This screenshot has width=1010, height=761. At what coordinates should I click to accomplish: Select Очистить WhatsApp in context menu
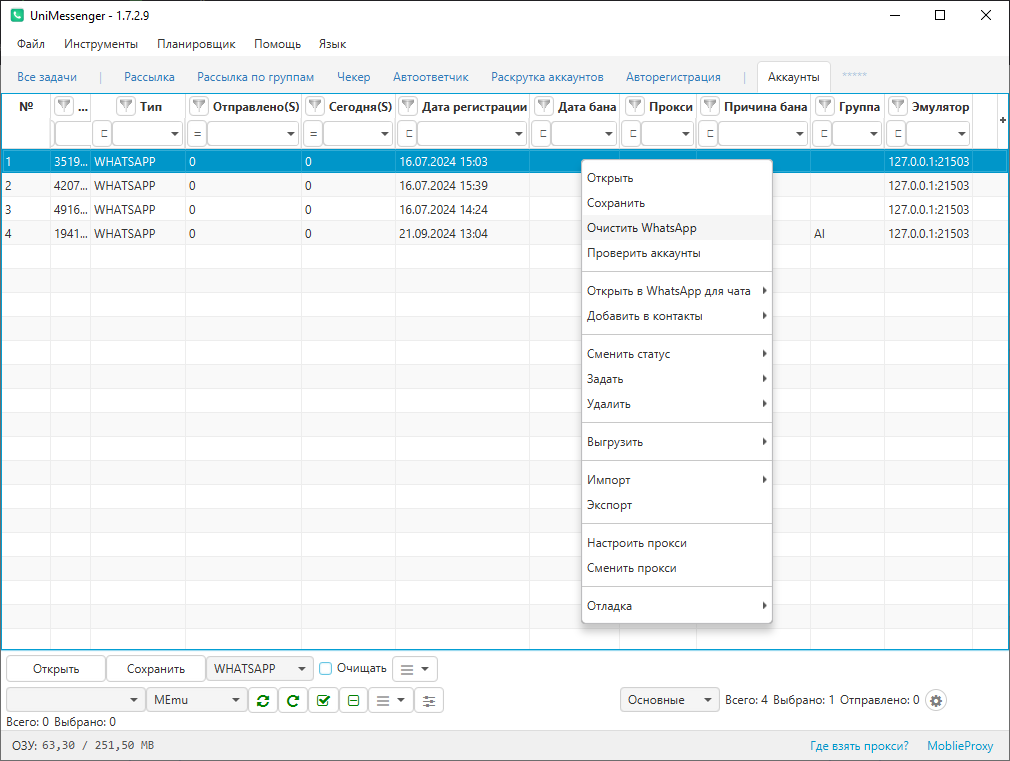click(641, 228)
